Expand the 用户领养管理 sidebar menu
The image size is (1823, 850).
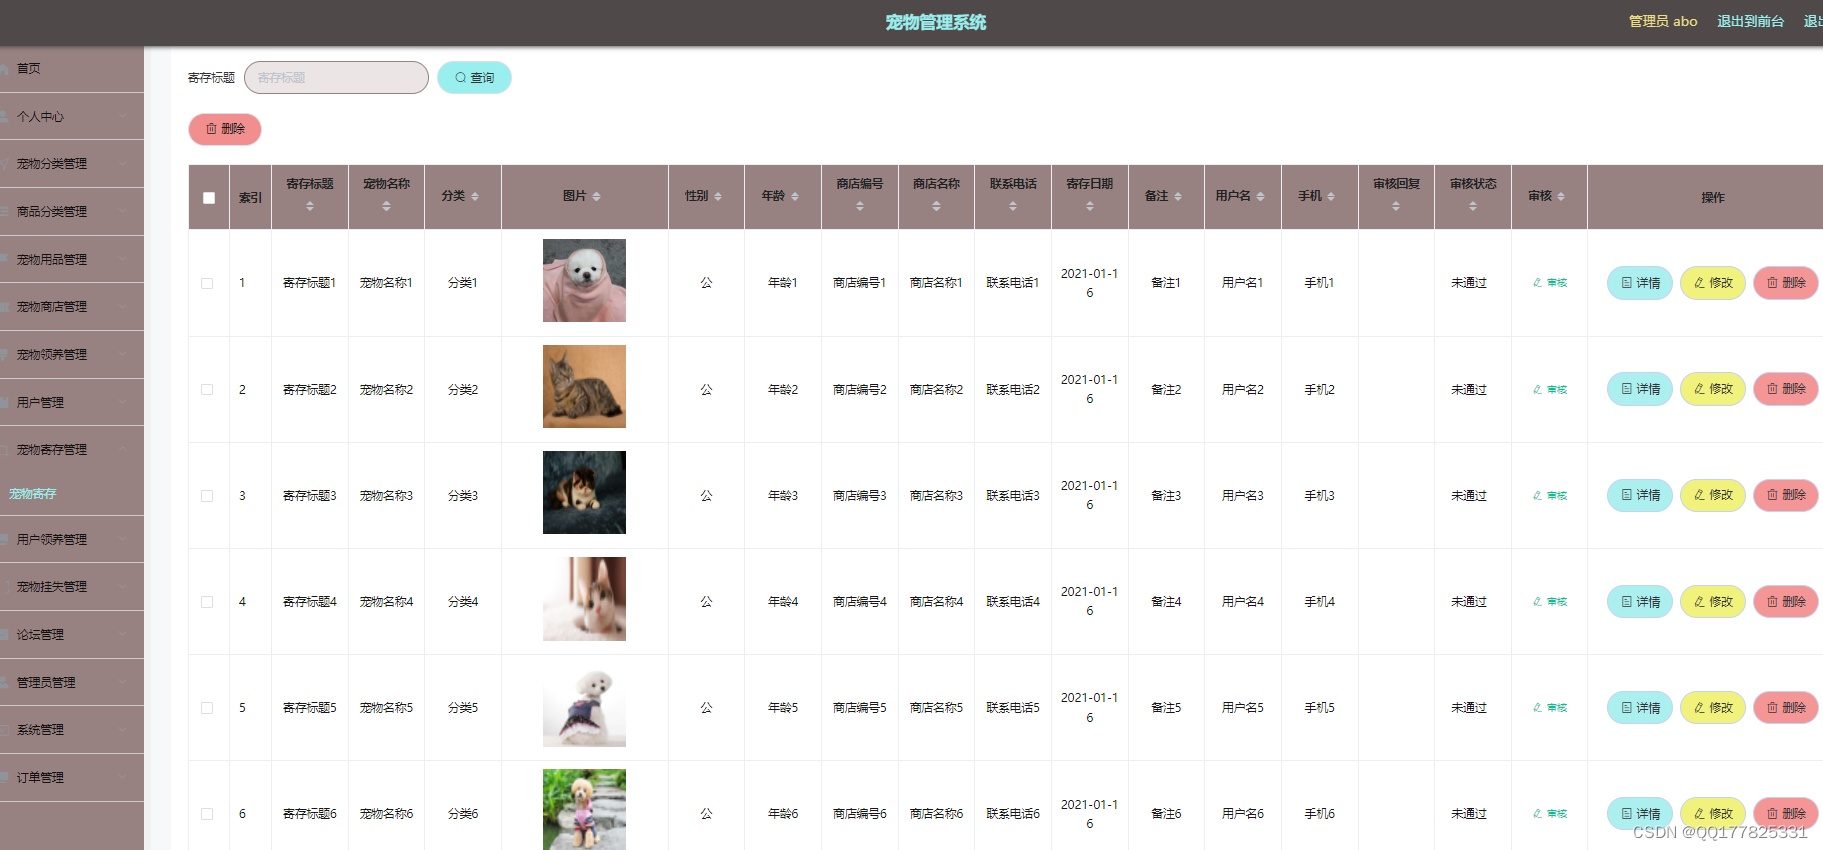coord(72,540)
